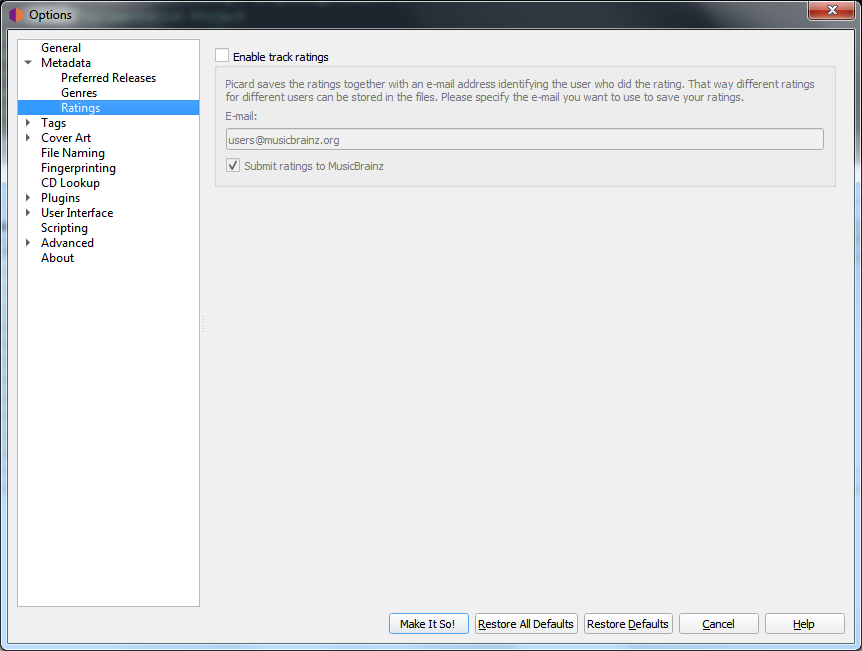Select Metadata in the options tree
Image resolution: width=862 pixels, height=651 pixels.
point(66,63)
